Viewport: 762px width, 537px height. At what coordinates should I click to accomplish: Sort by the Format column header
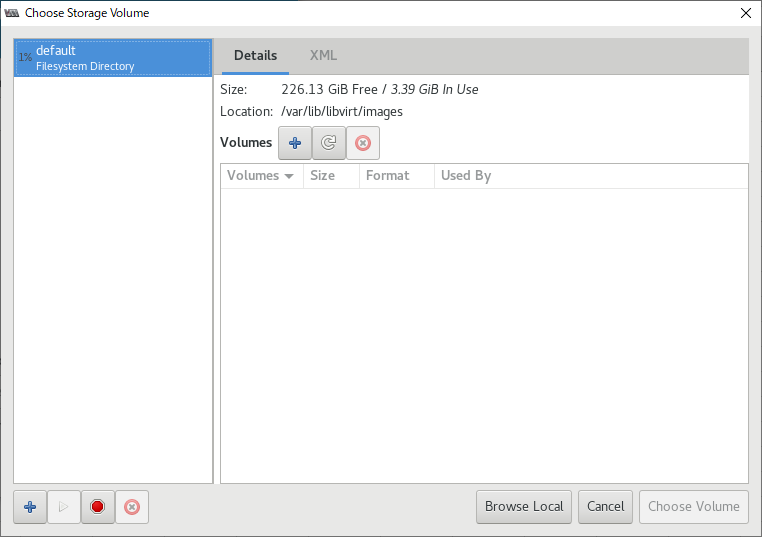(397, 175)
